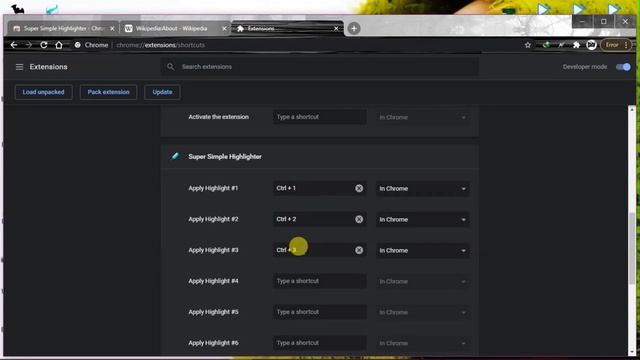Click shortcut field for Activate the extension
Screen dimensions: 640x360
point(320,117)
